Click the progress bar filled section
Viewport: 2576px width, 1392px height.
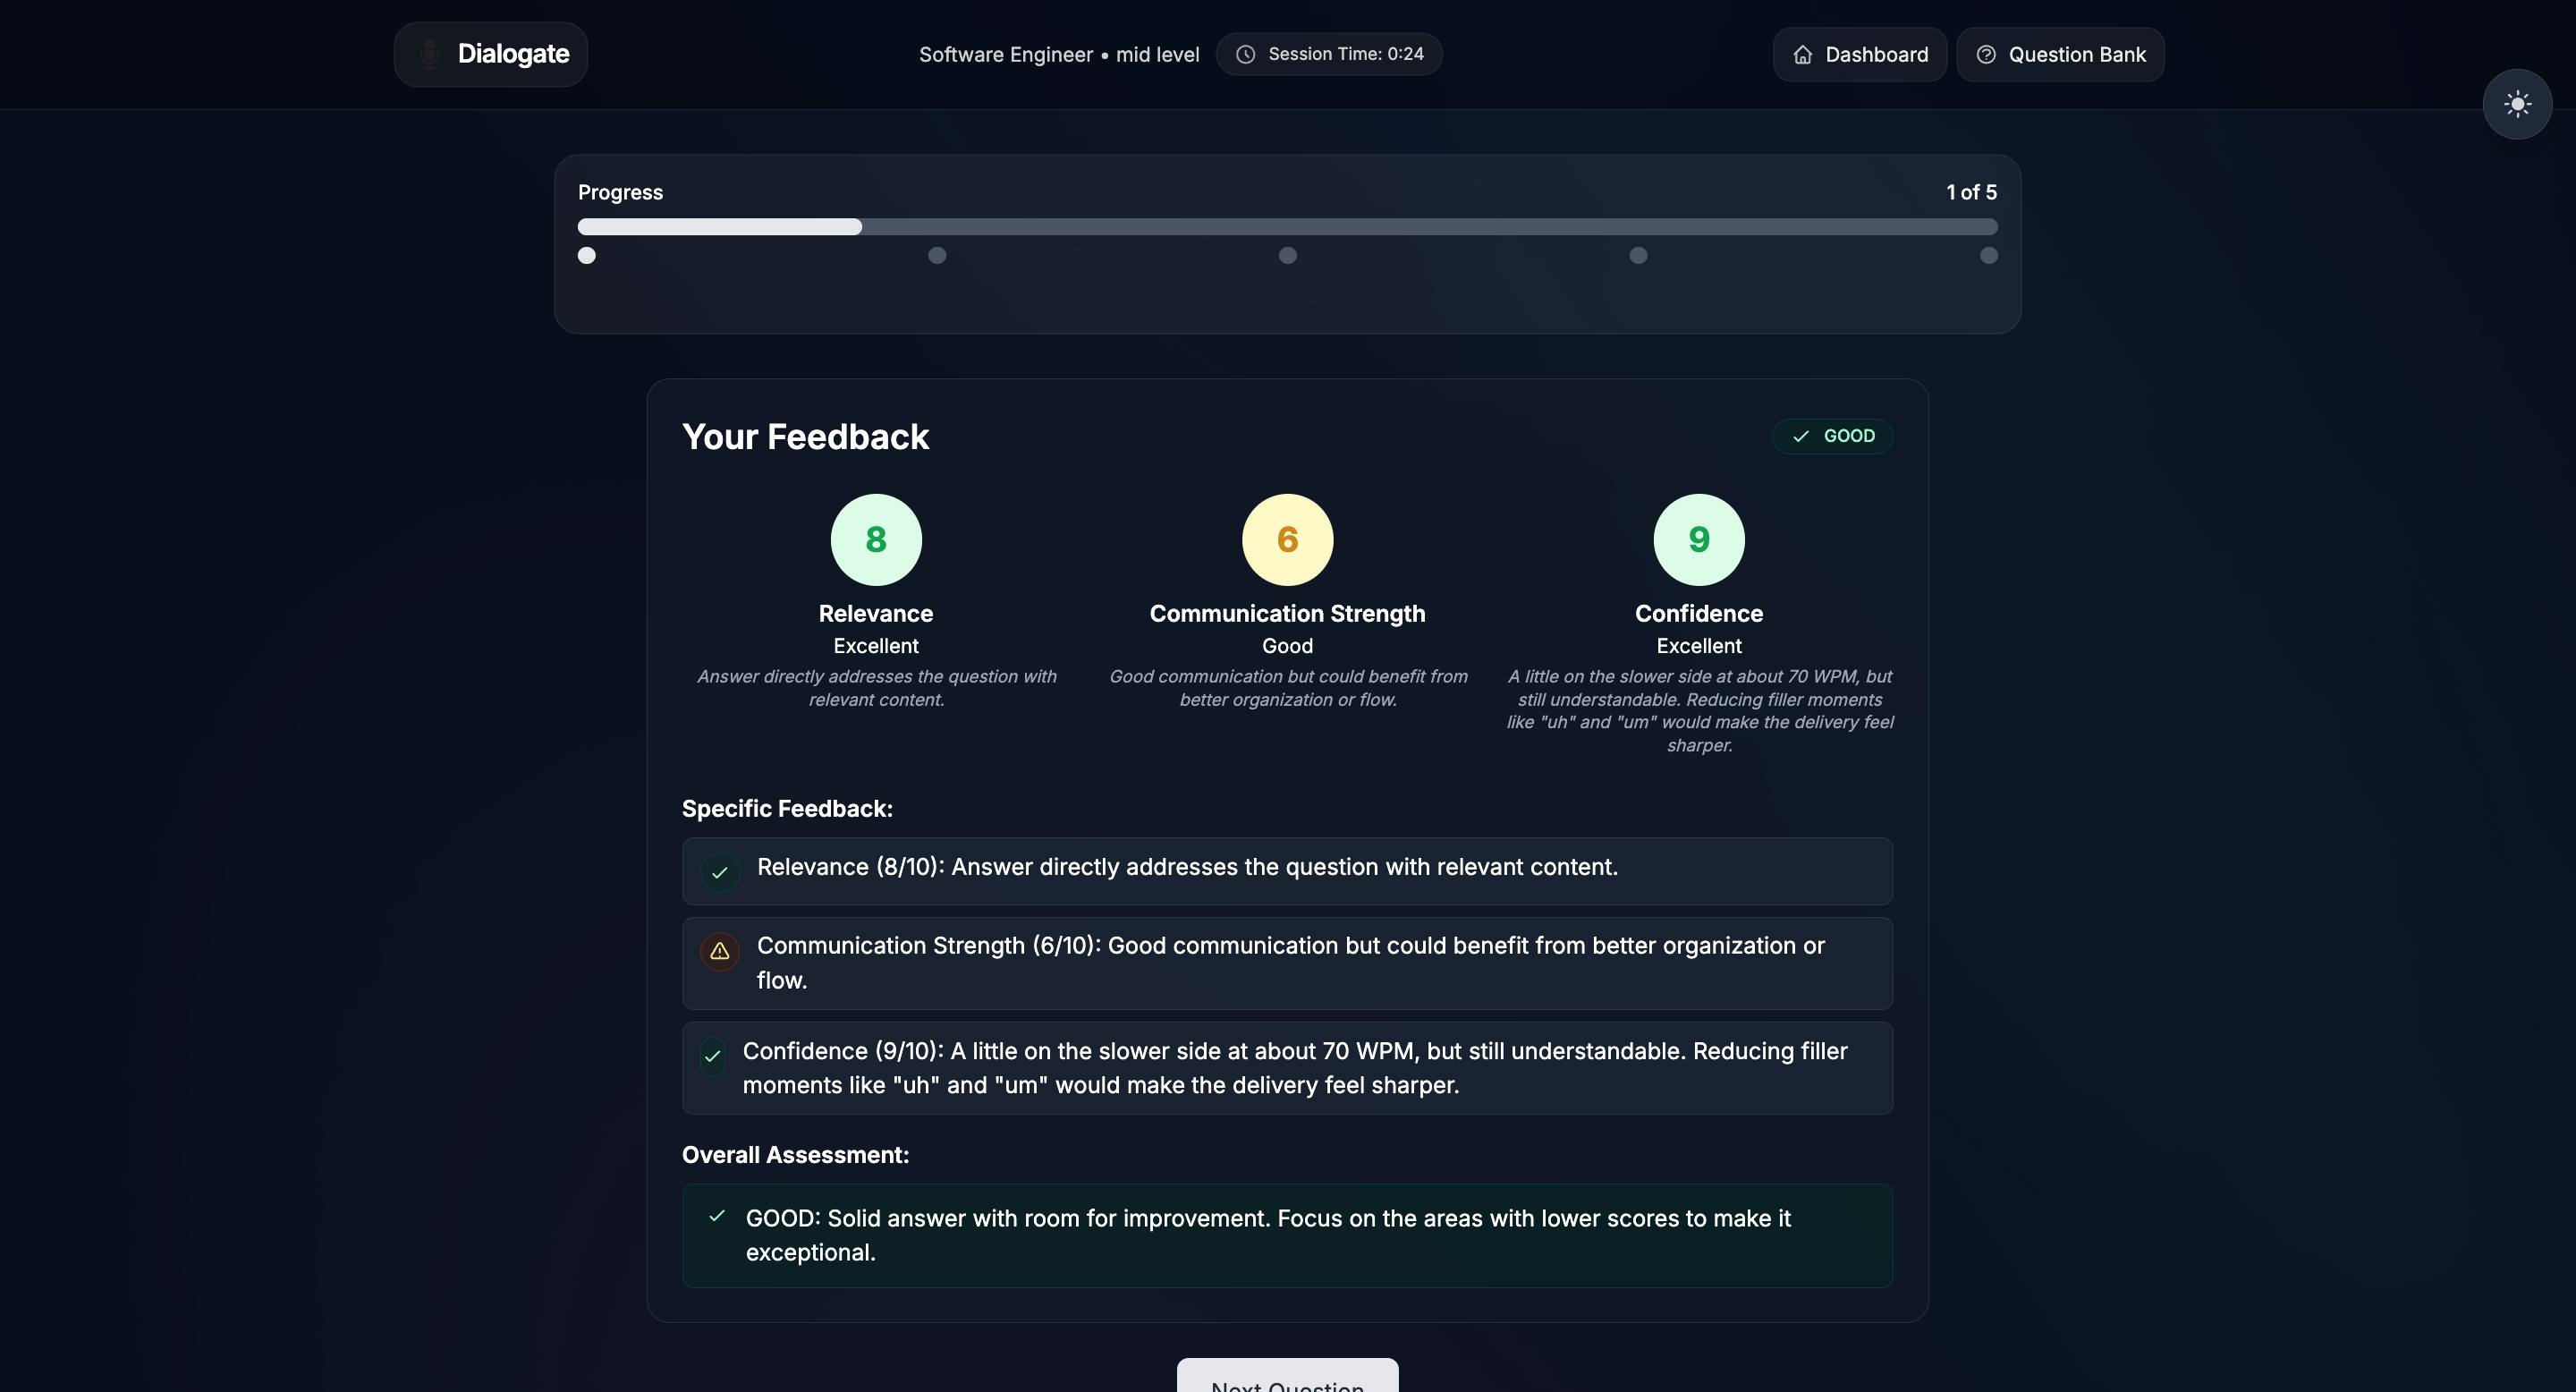click(x=719, y=227)
